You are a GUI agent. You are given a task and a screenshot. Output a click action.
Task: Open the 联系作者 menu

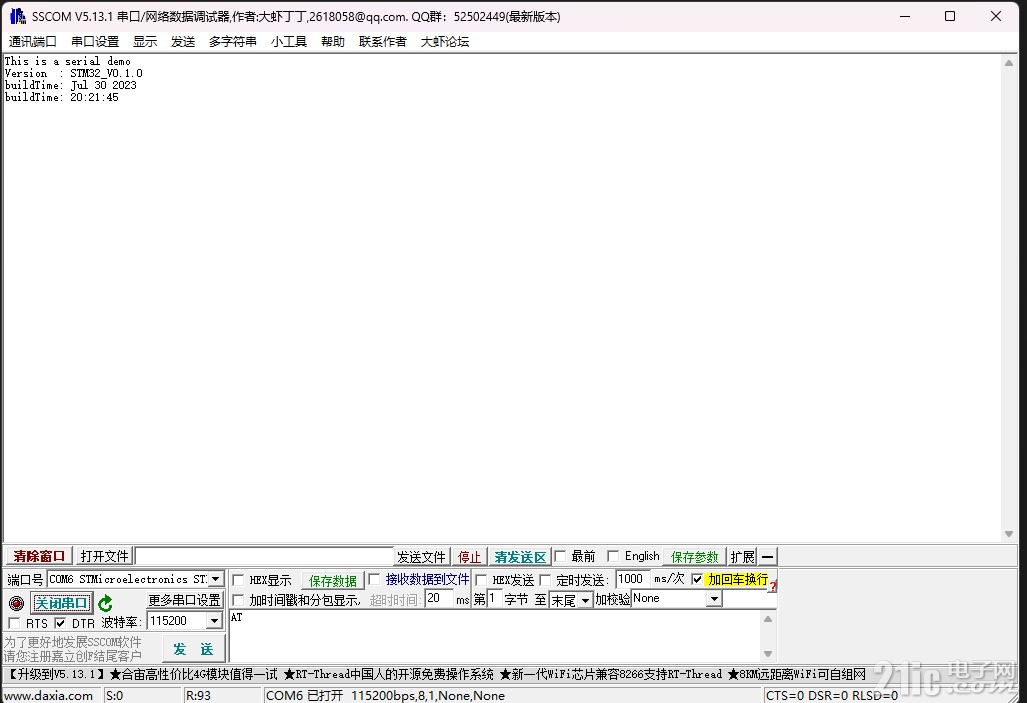[383, 41]
